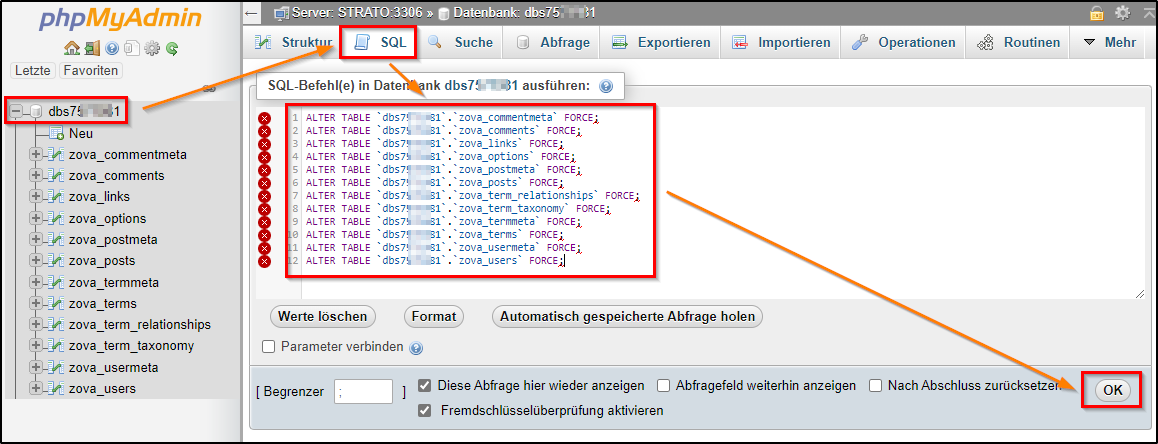
Task: Click the new-table icon beside Neu
Action: (x=56, y=134)
